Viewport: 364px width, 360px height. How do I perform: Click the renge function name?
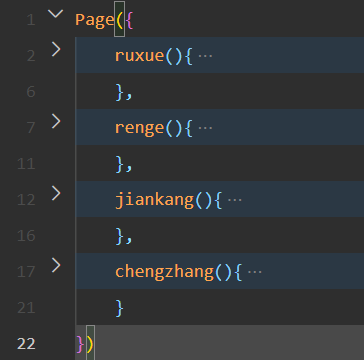click(x=140, y=128)
